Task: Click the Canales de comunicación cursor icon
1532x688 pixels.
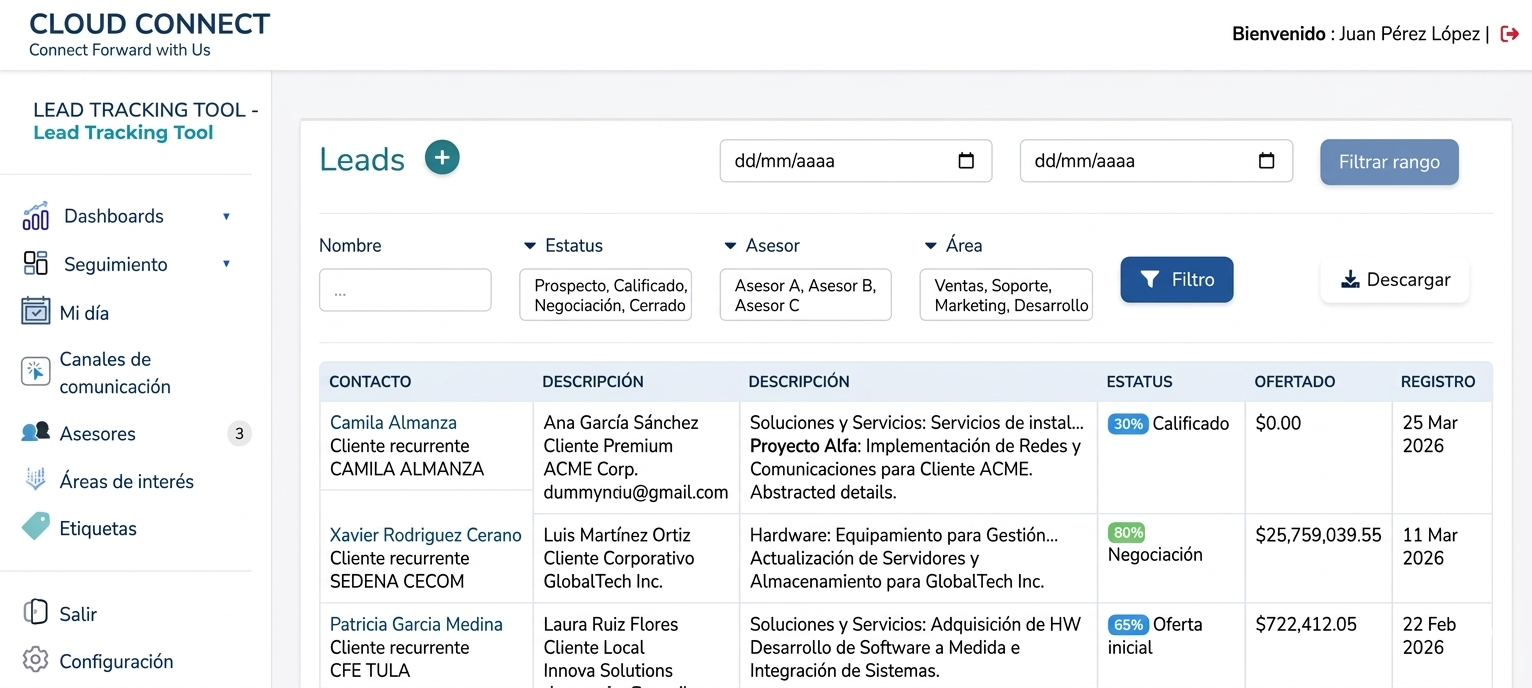Action: [x=35, y=371]
